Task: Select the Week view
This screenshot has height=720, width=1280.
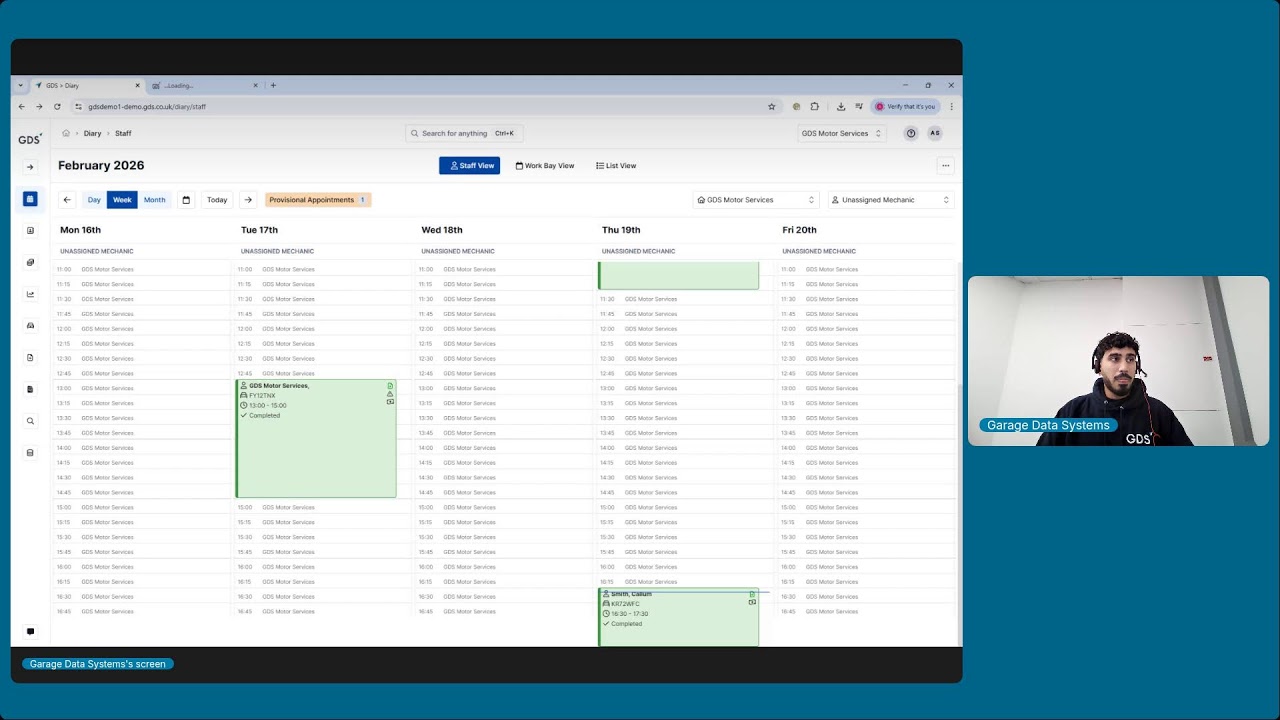Action: coord(122,200)
